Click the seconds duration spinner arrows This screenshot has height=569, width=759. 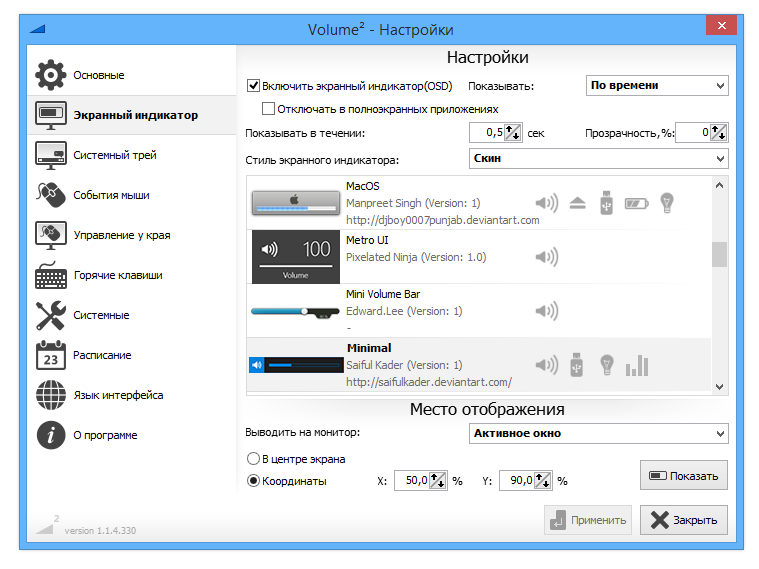(513, 133)
